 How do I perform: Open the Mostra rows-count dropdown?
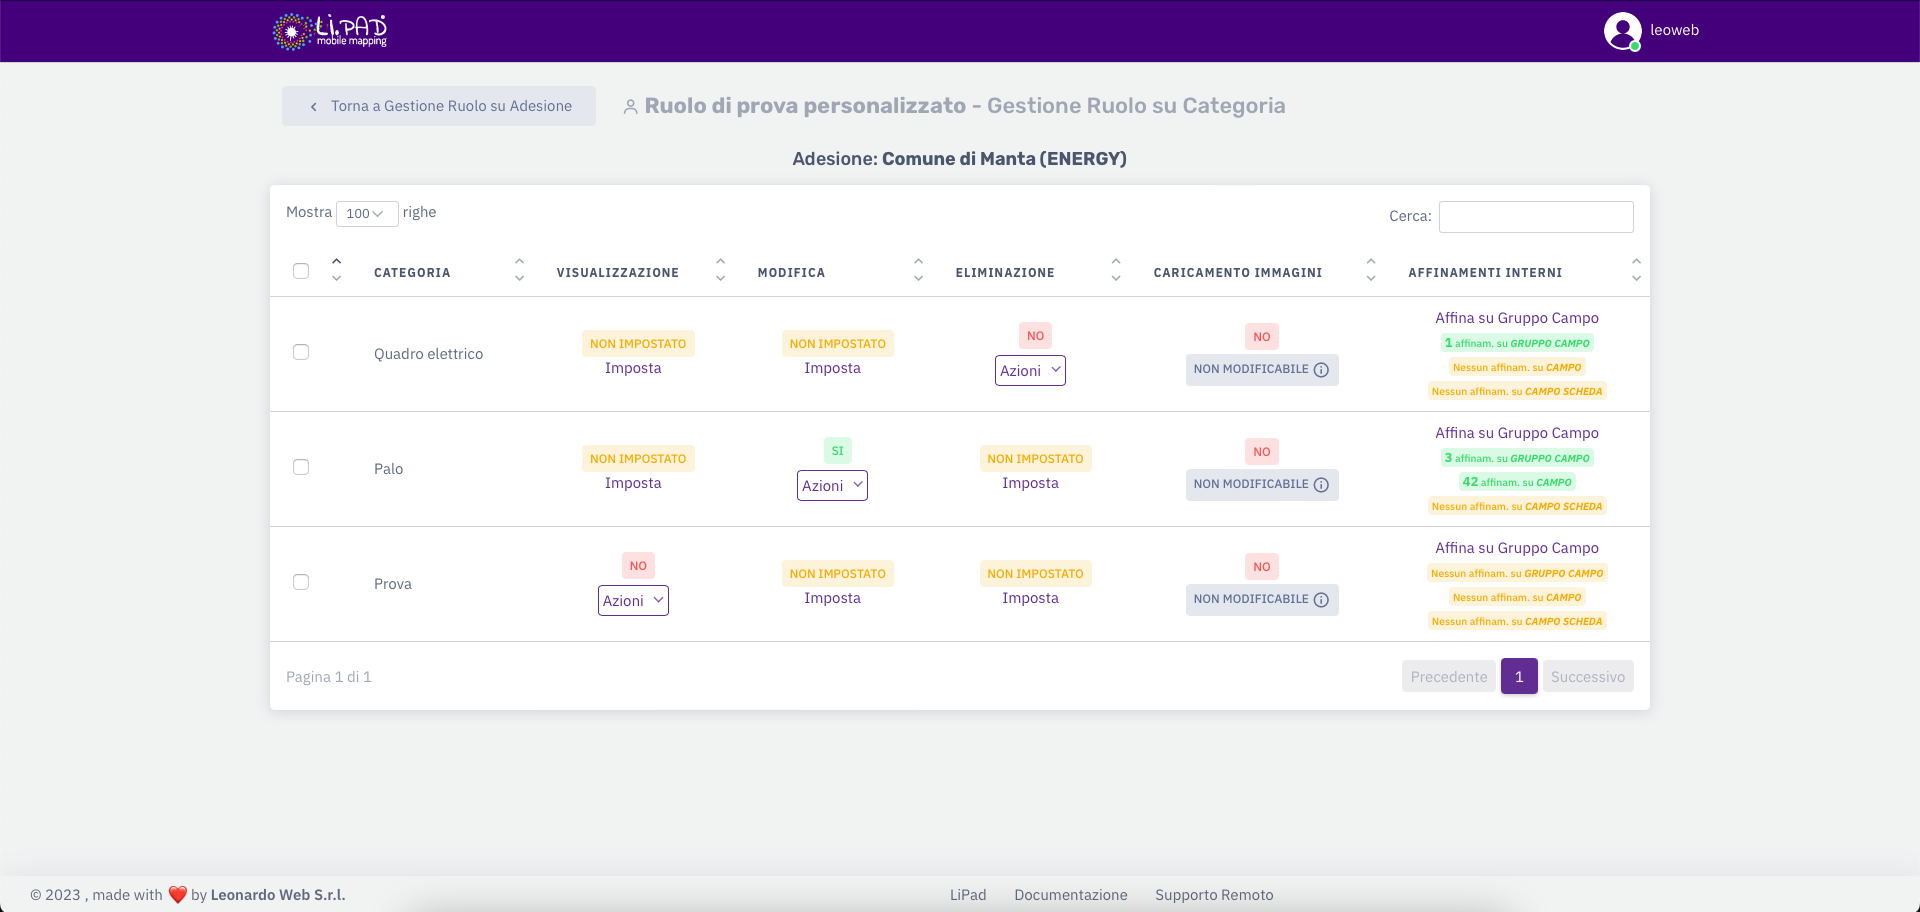pyautogui.click(x=366, y=214)
